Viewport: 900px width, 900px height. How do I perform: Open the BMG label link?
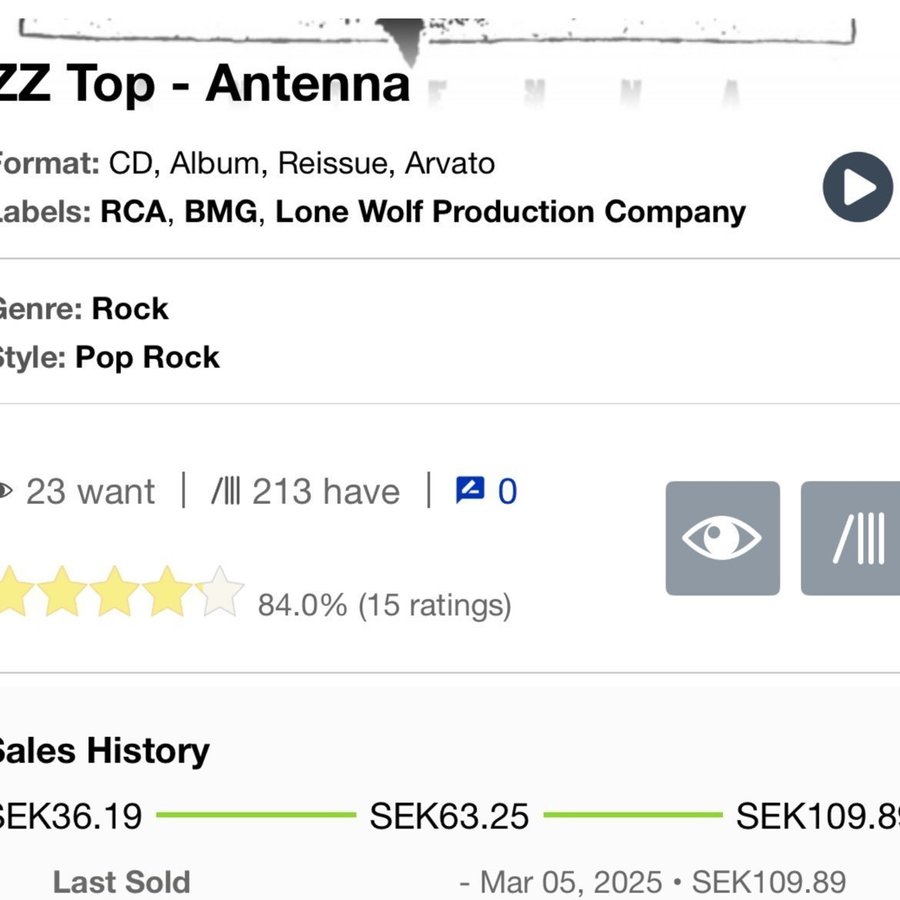pos(220,212)
